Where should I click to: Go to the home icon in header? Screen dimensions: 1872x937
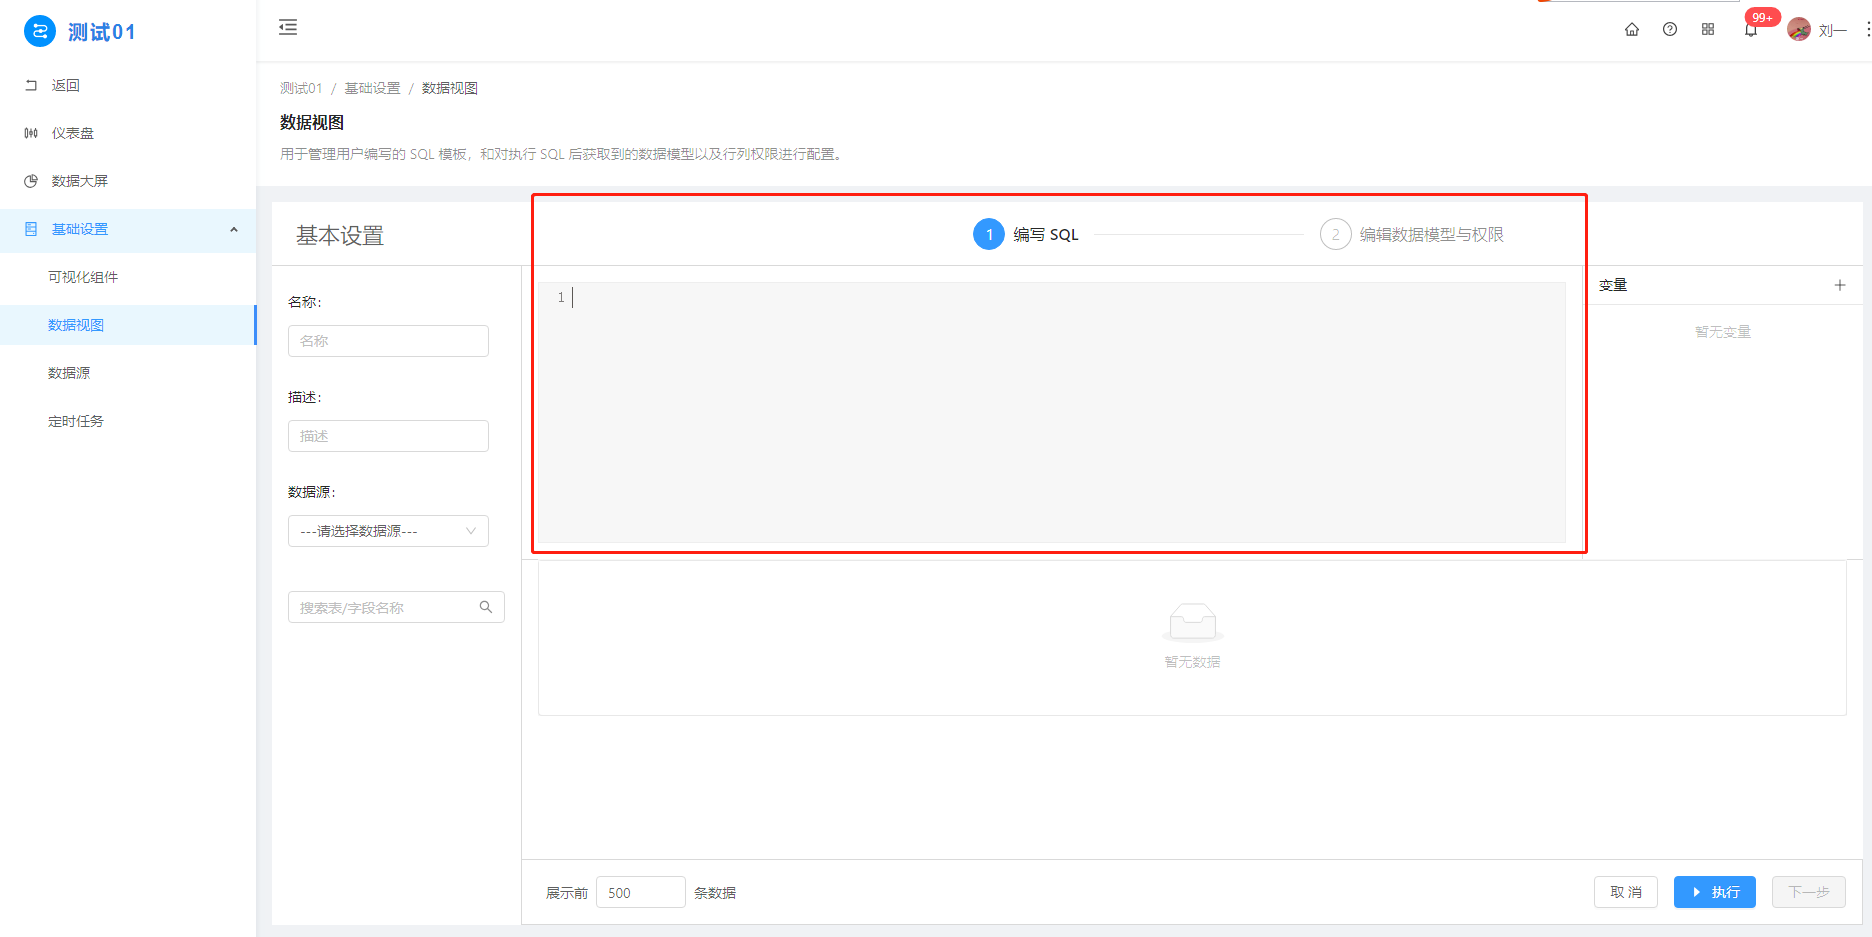click(1632, 30)
